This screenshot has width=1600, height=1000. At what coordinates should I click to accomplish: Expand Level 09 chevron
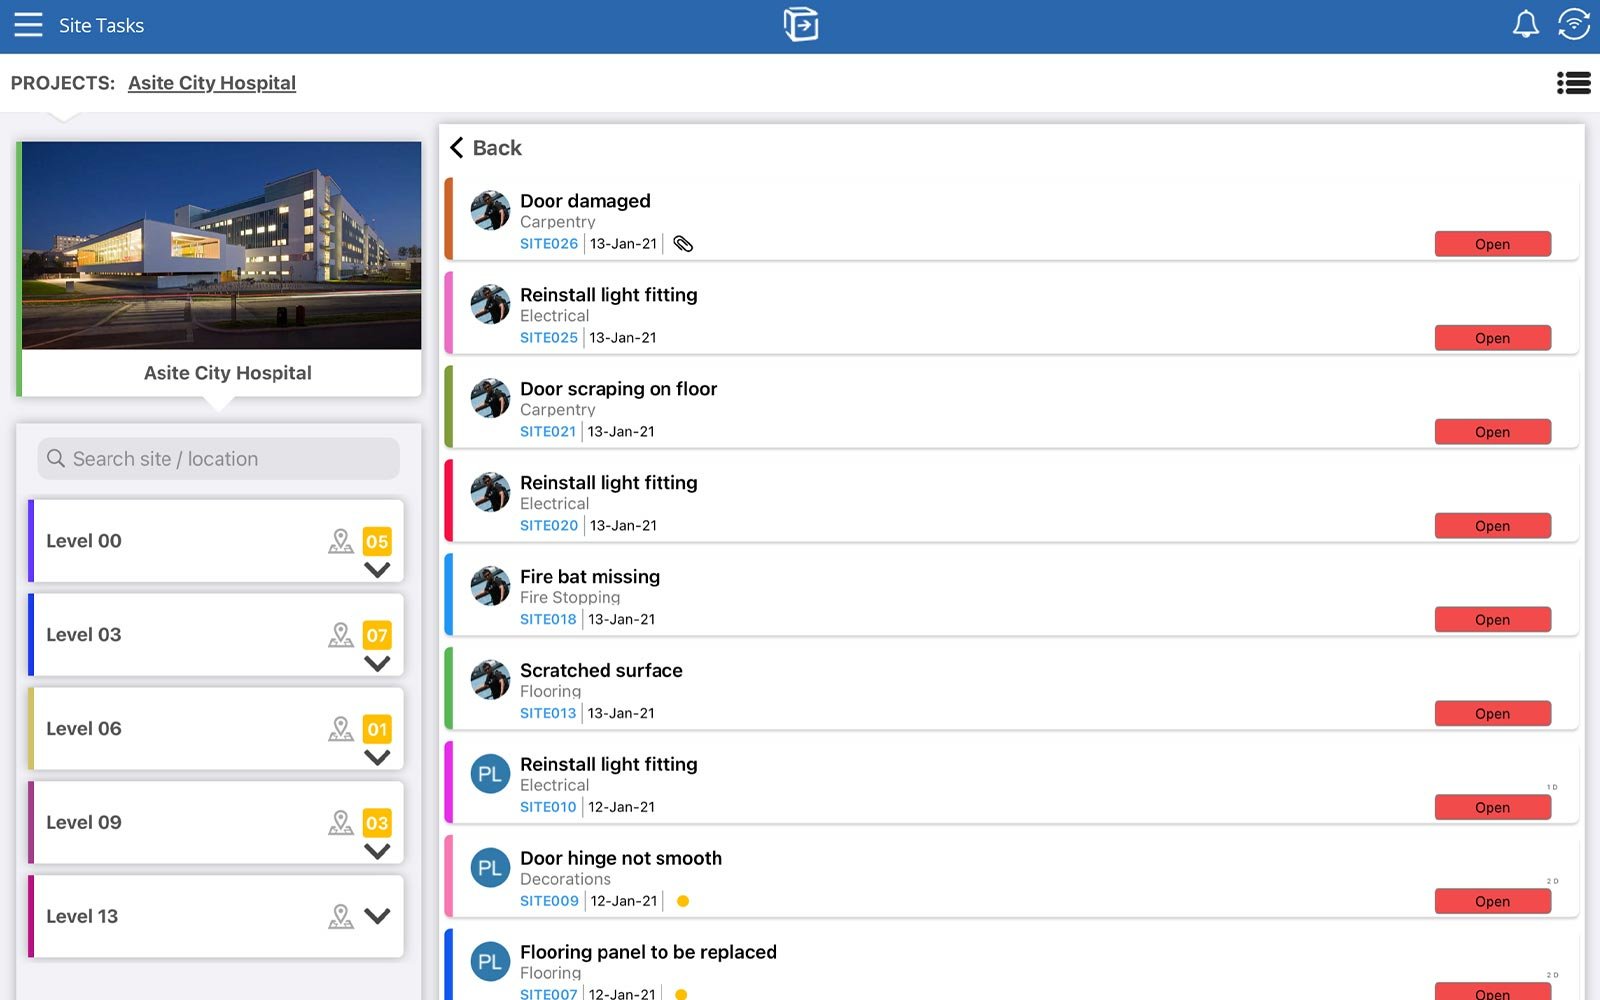point(377,852)
